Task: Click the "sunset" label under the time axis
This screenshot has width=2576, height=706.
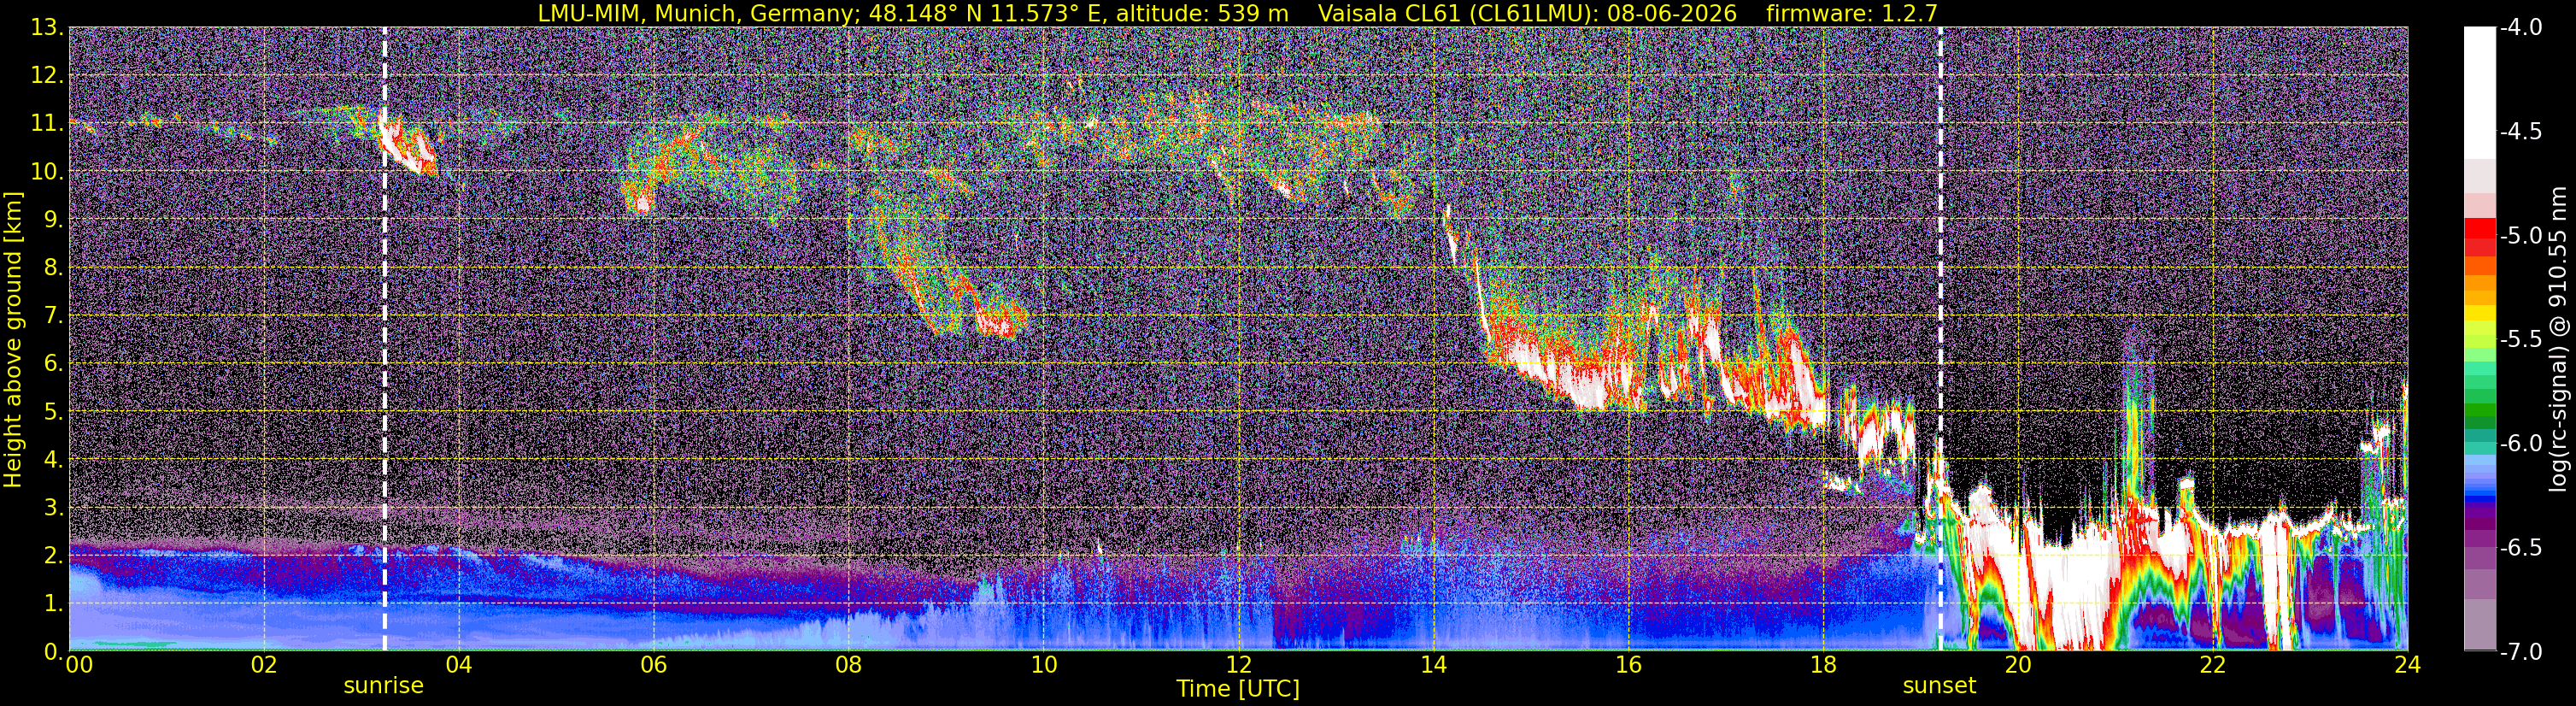Action: pos(1939,686)
